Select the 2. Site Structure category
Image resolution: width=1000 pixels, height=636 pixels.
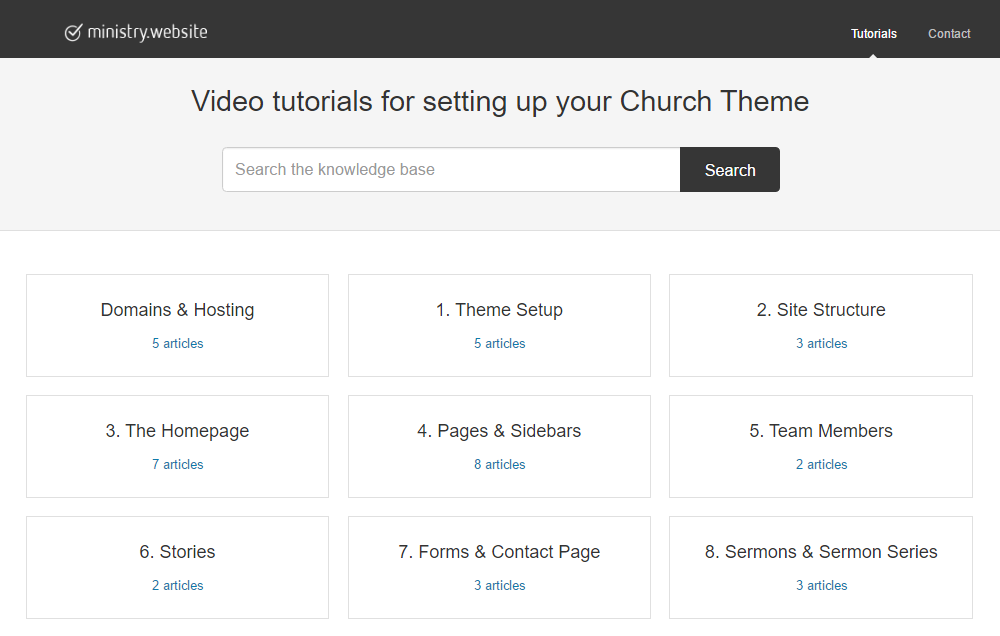(820, 310)
